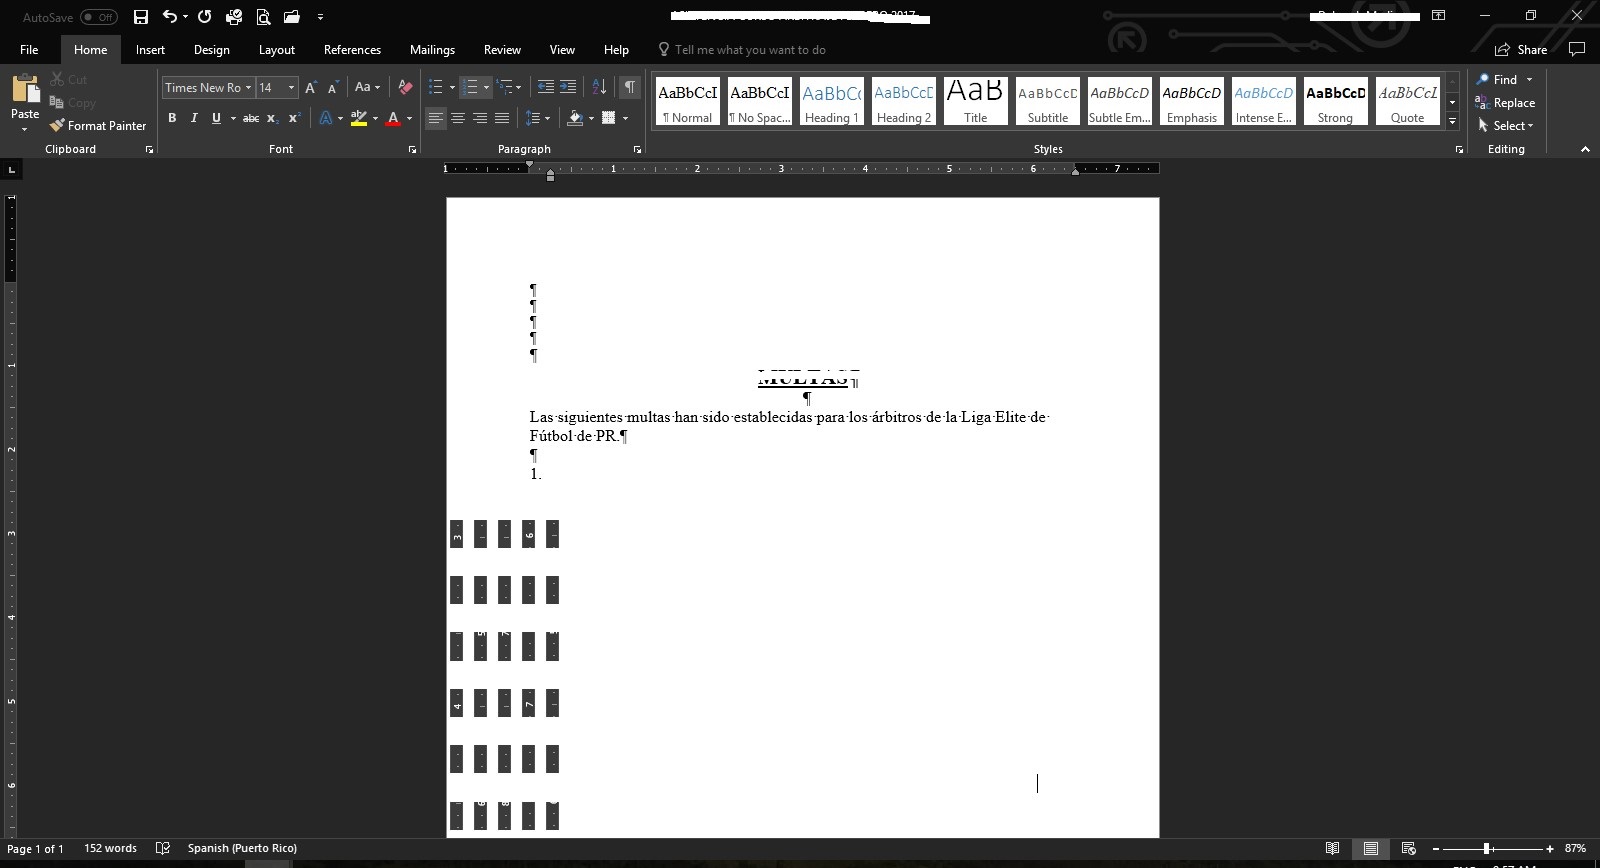Click the zoom slider handle in status bar
The height and width of the screenshot is (868, 1600).
pos(1487,848)
